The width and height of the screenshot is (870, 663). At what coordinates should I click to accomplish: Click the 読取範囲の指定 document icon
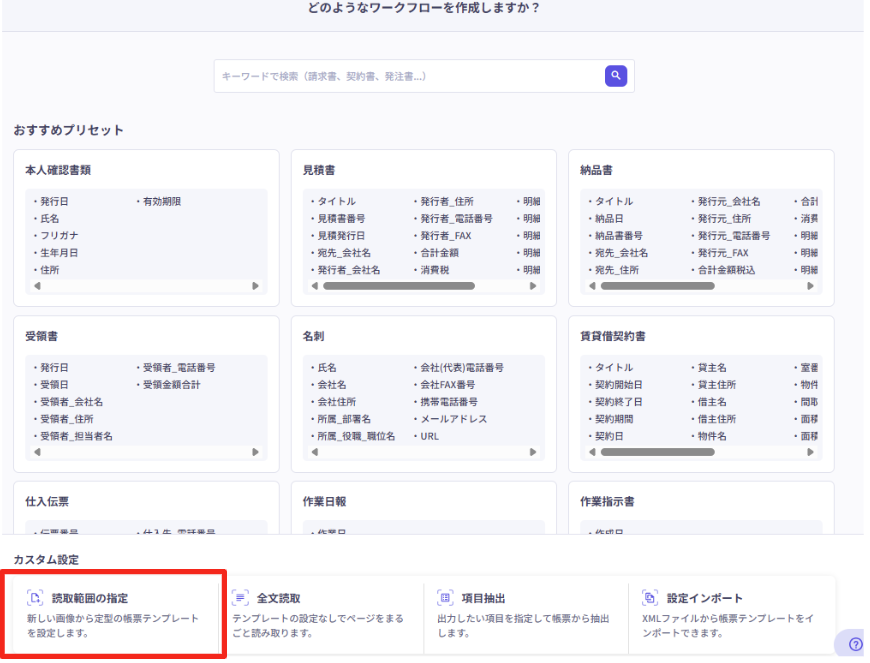coord(35,598)
